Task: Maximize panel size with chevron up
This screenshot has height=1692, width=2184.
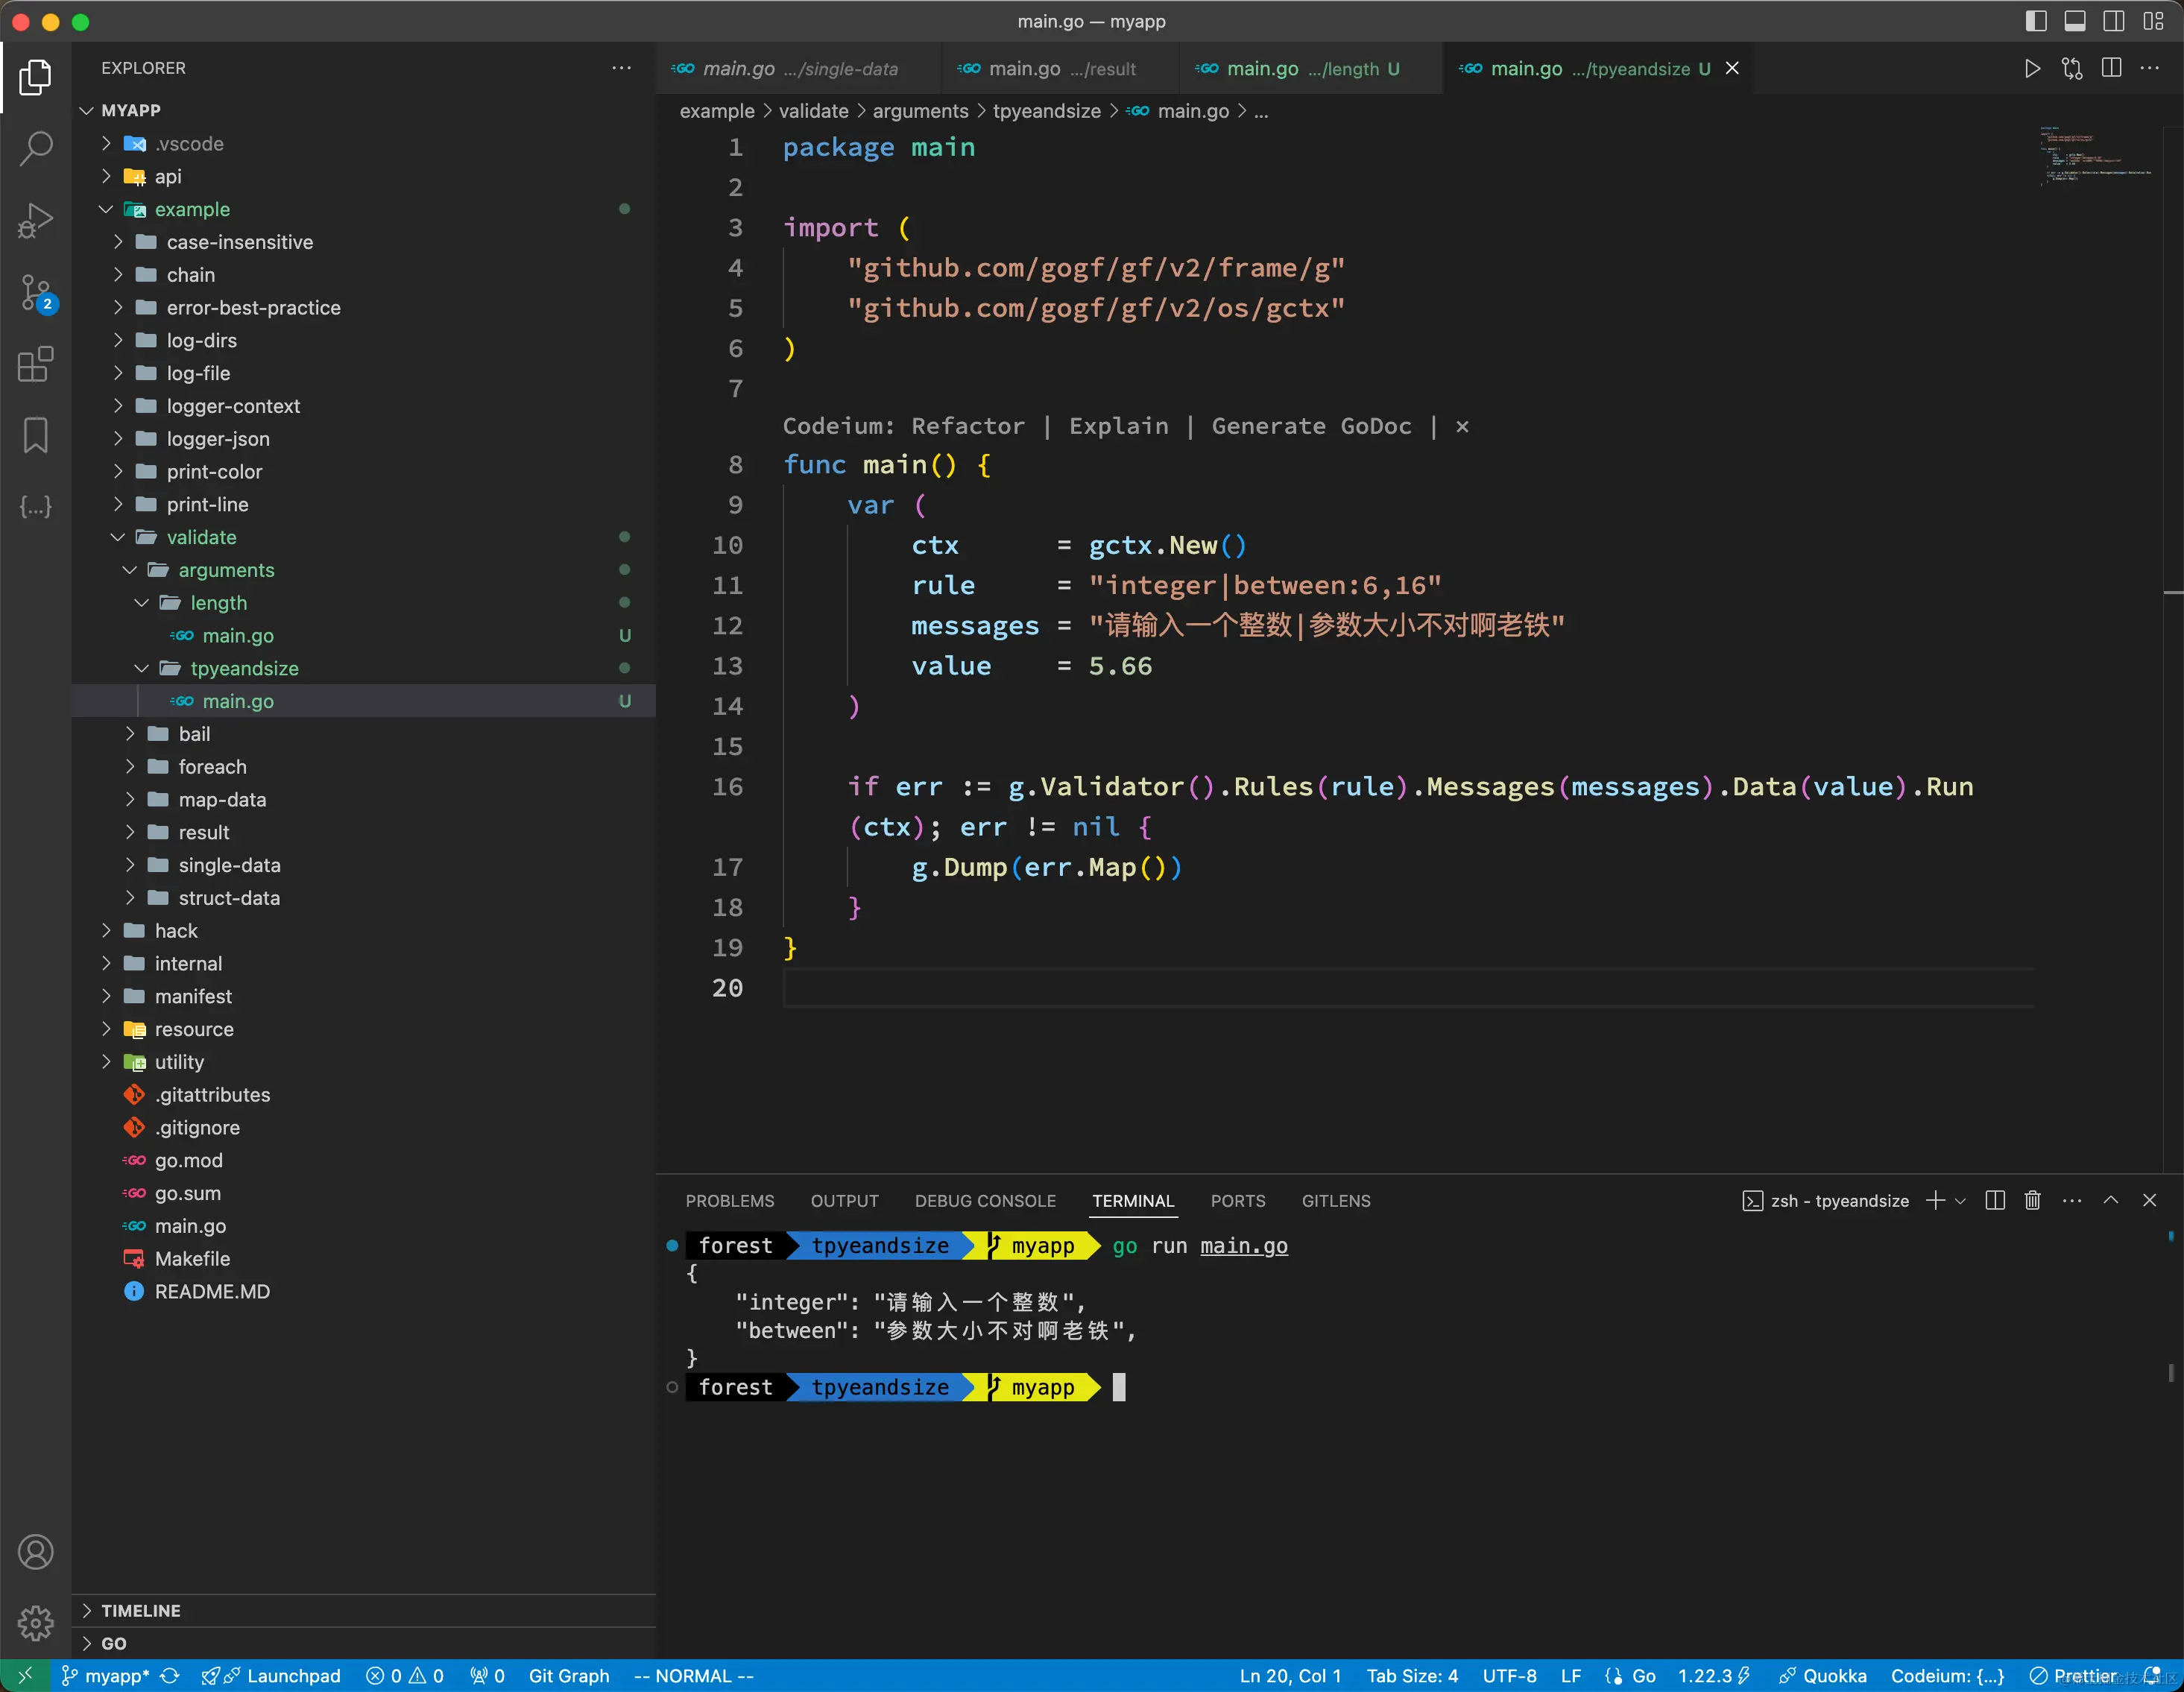Action: click(x=2110, y=1201)
